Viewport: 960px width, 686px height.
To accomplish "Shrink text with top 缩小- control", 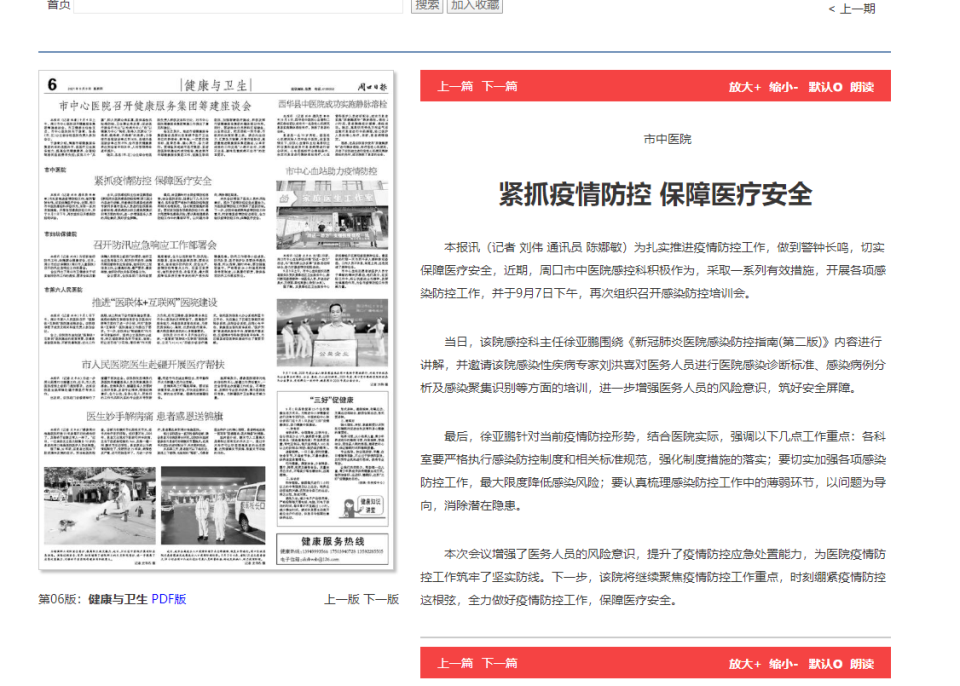I will 783,87.
